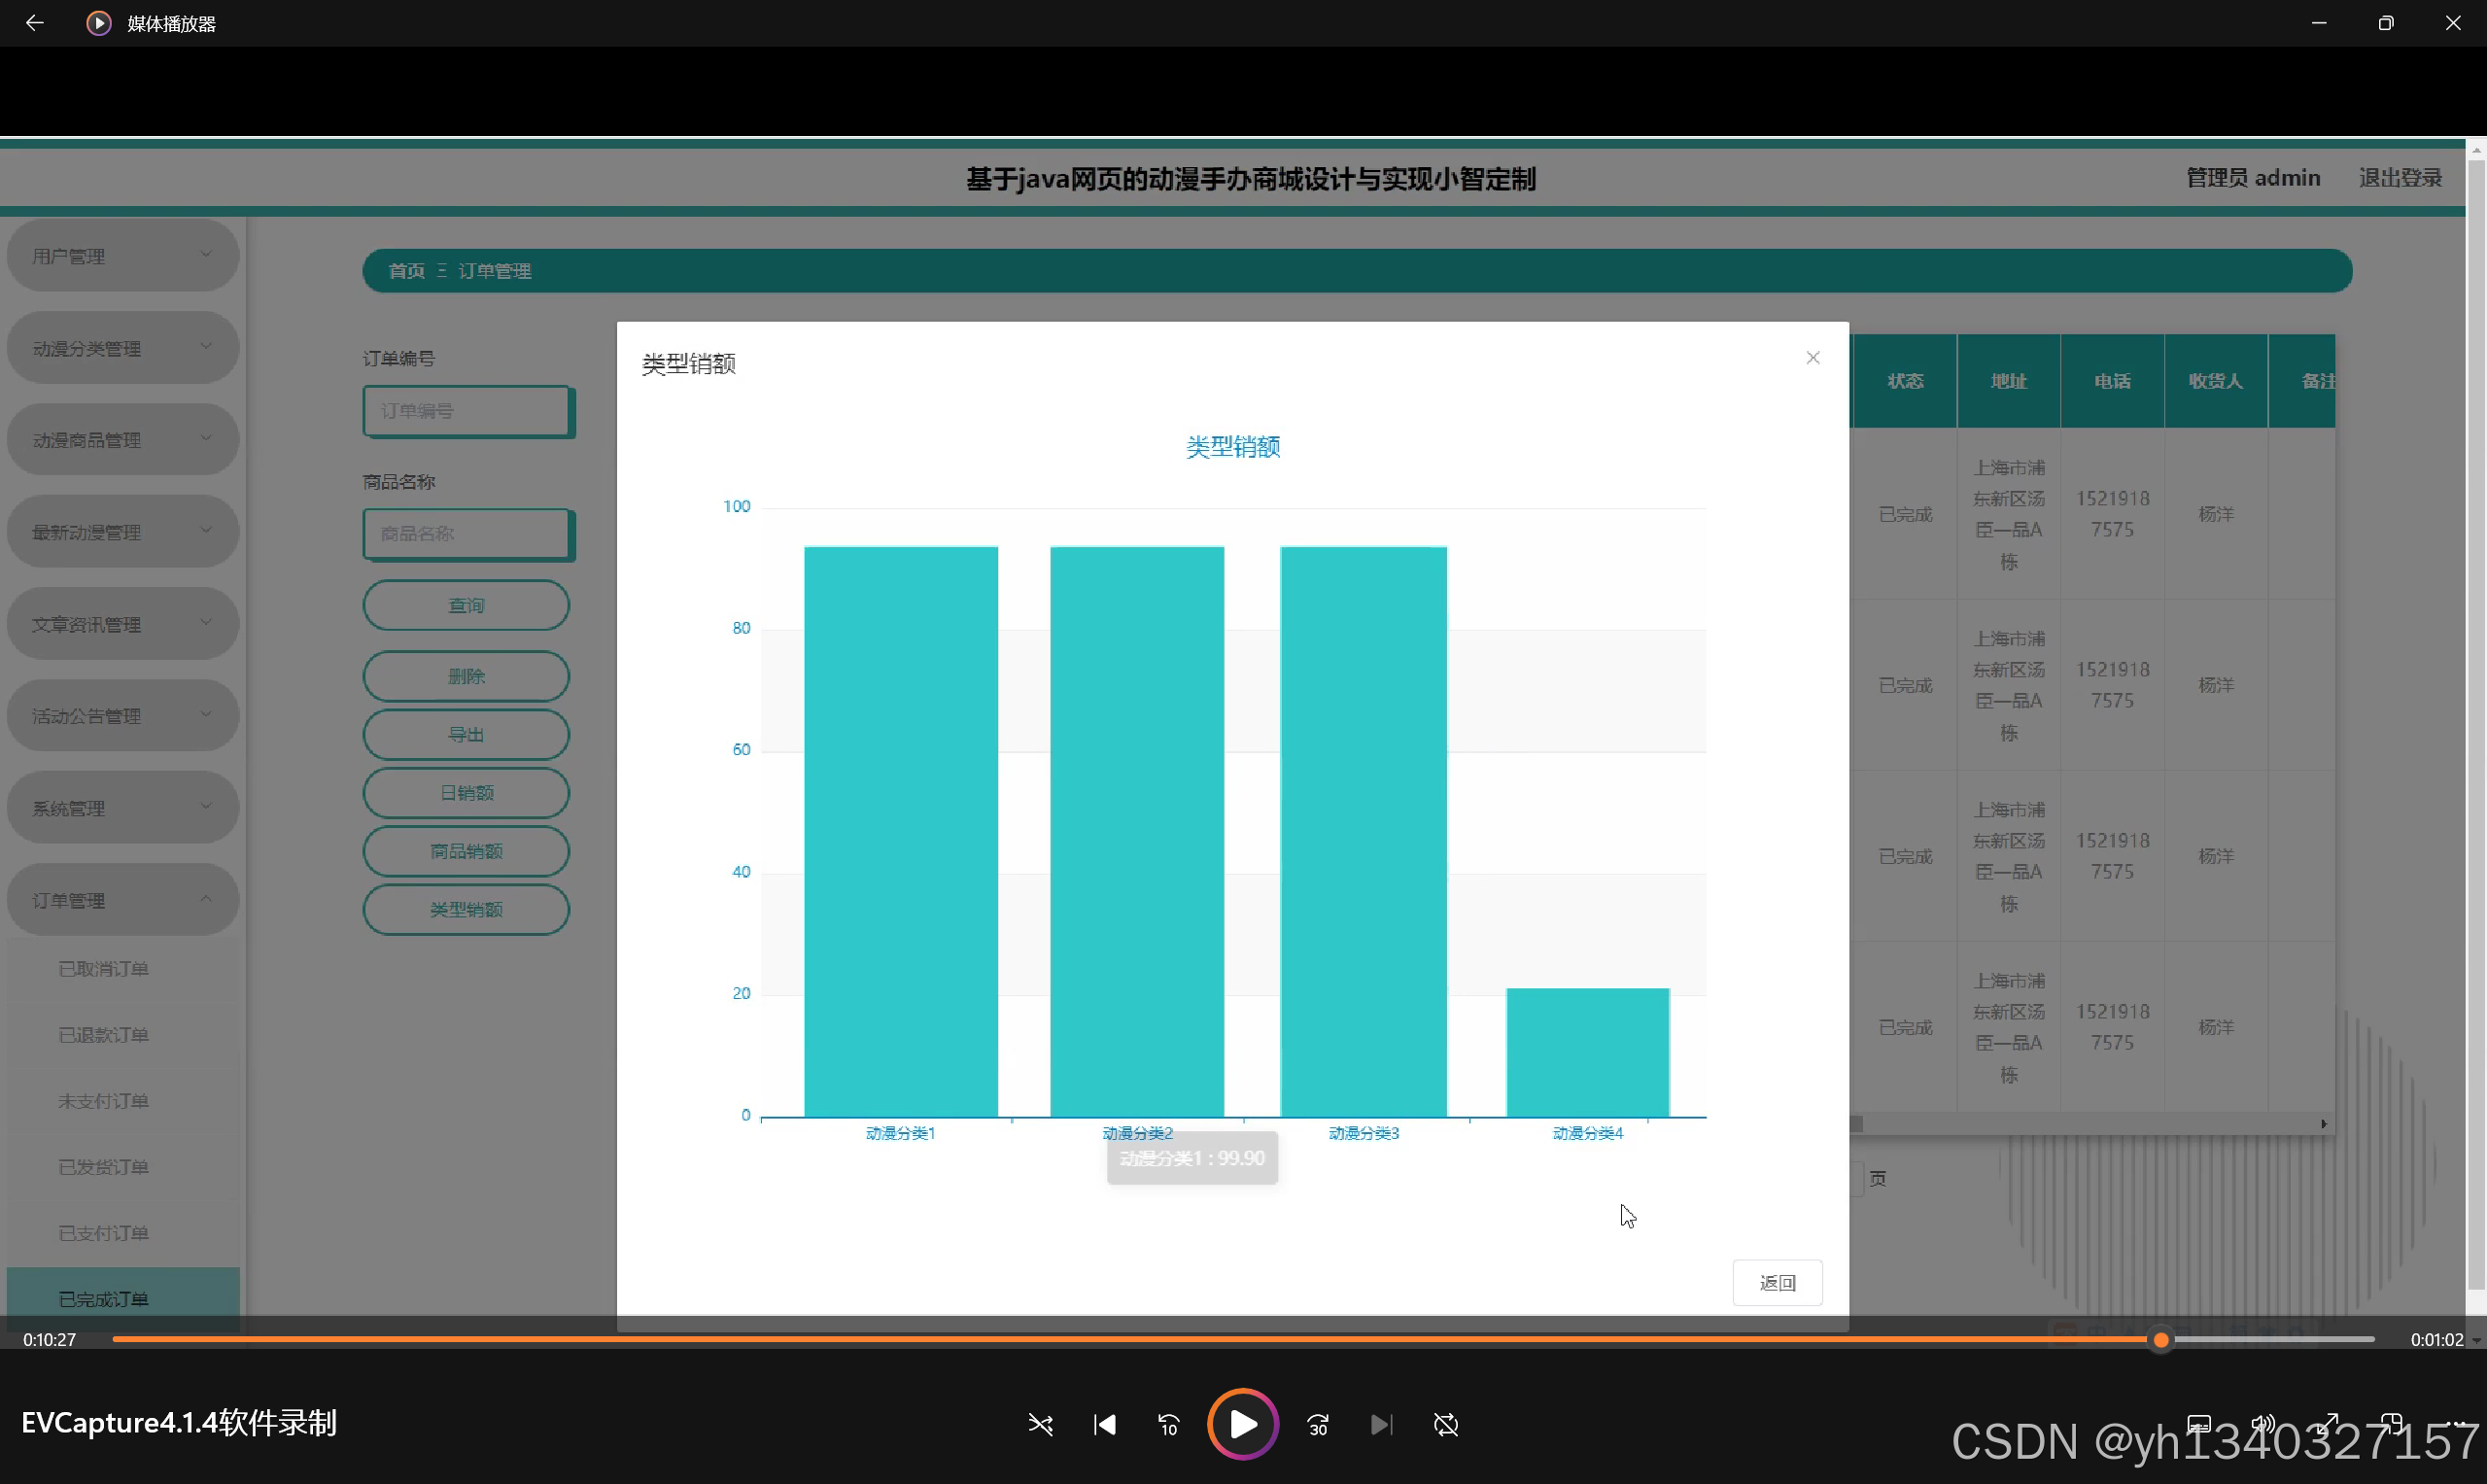Click the 返回 button in the dialog
Image resolution: width=2487 pixels, height=1484 pixels.
(x=1777, y=1283)
